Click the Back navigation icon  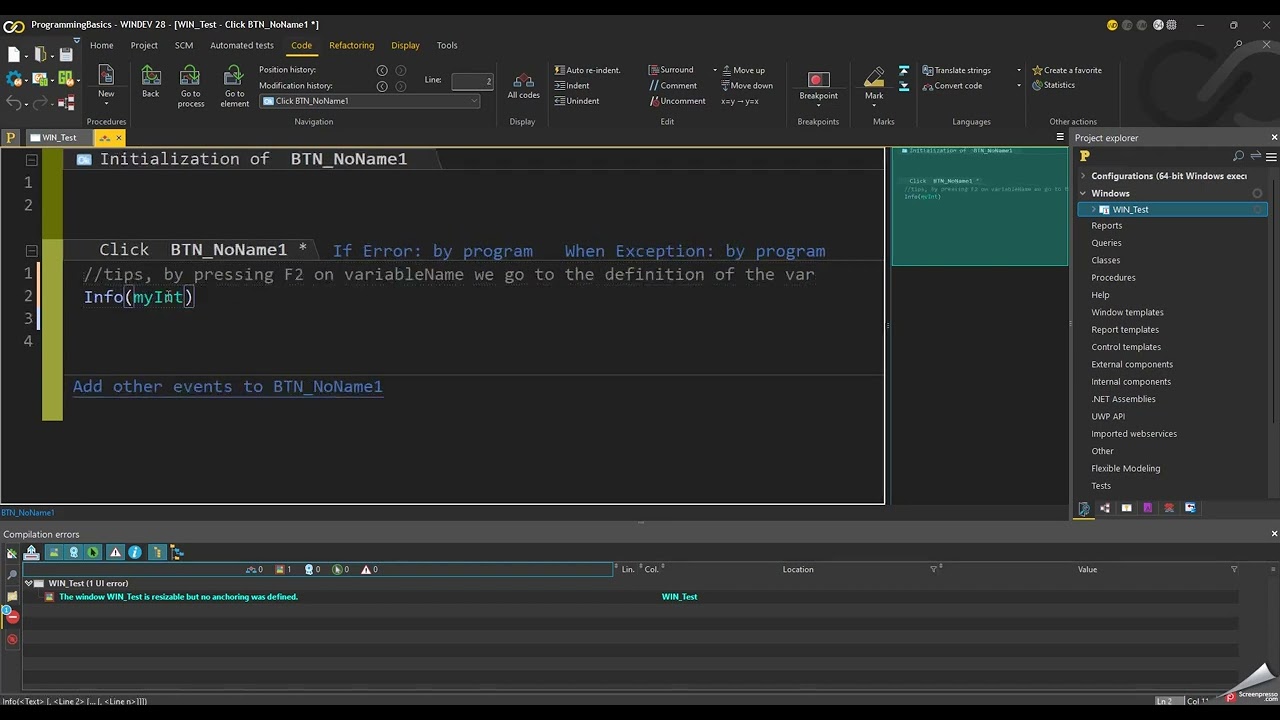pos(150,76)
